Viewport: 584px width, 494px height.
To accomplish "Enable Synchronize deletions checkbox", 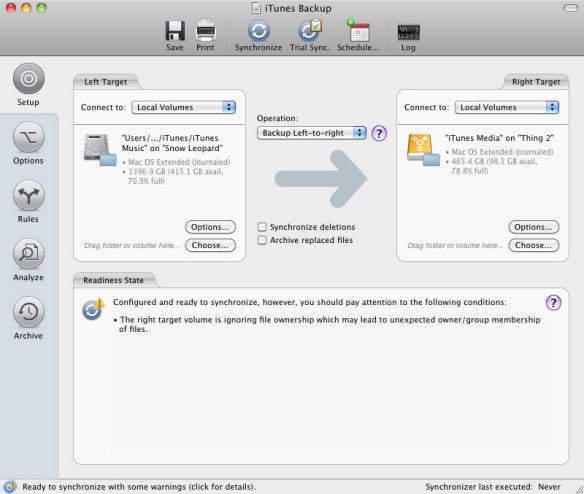I will 262,227.
